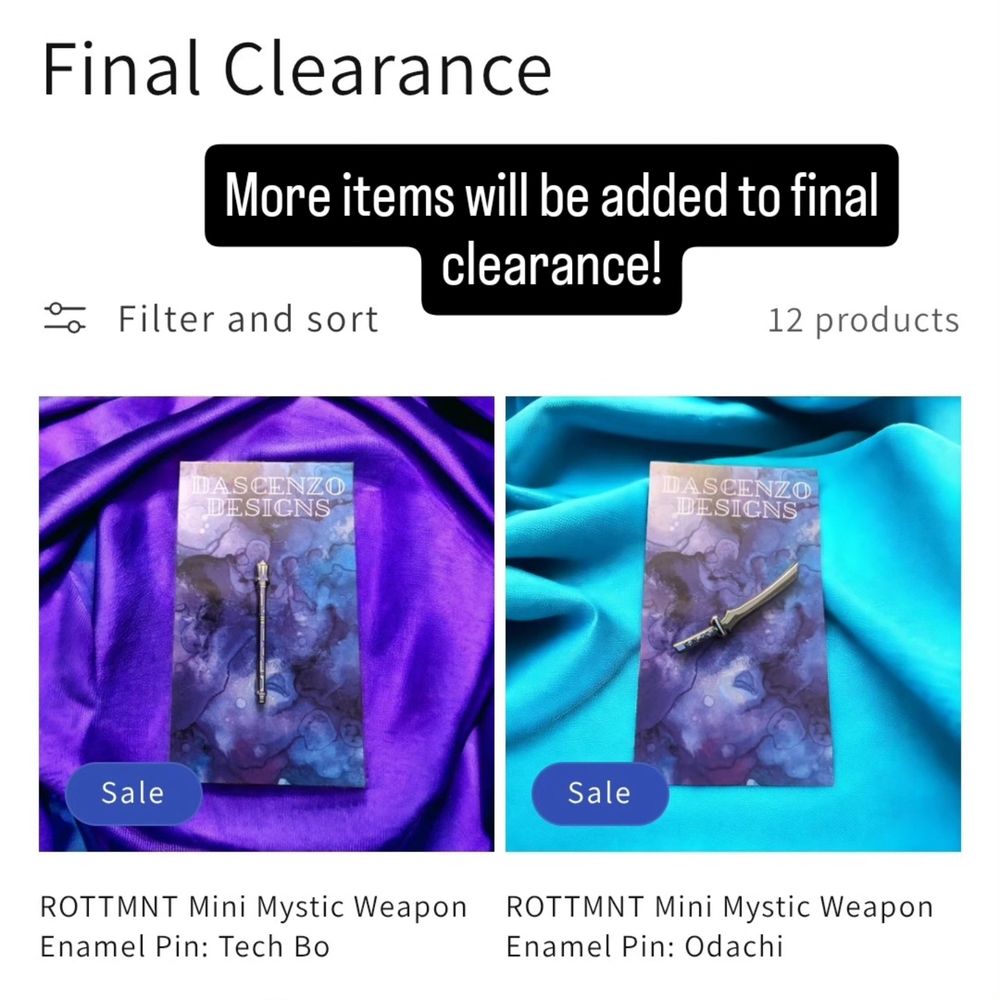
Task: Click the Sale badge on the Tech Bo pin
Action: (x=133, y=793)
